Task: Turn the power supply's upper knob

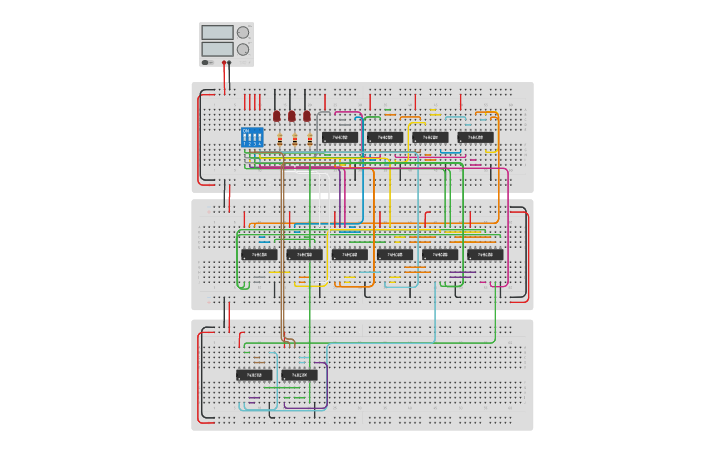Action: [x=242, y=33]
